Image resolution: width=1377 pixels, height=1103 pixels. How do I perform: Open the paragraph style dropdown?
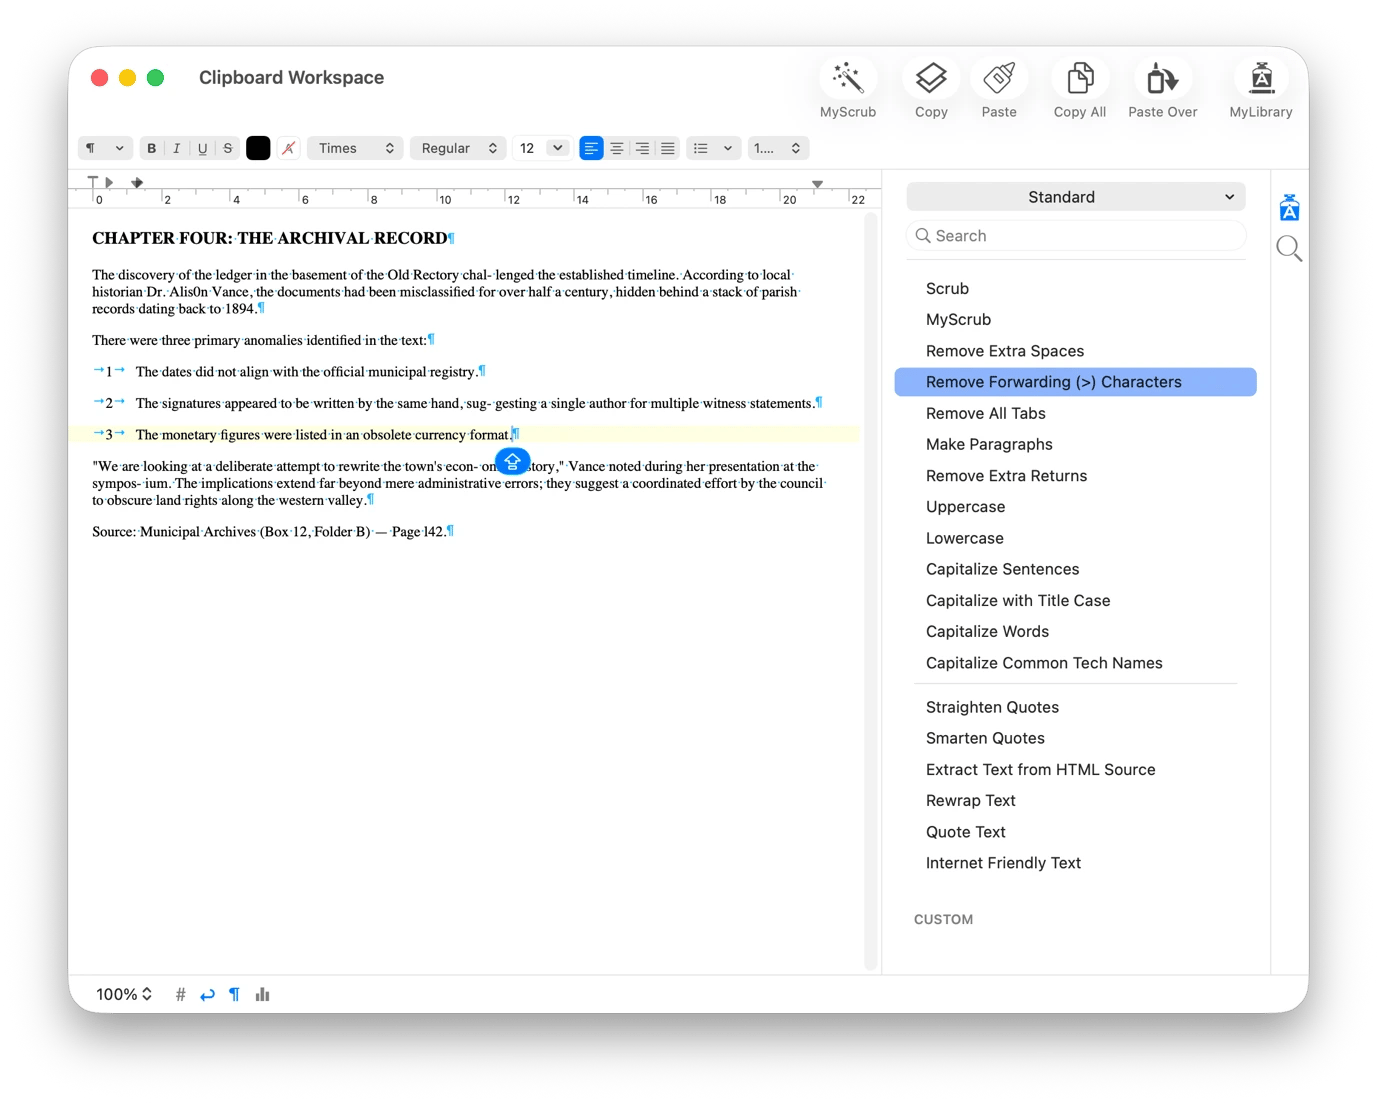pos(105,148)
